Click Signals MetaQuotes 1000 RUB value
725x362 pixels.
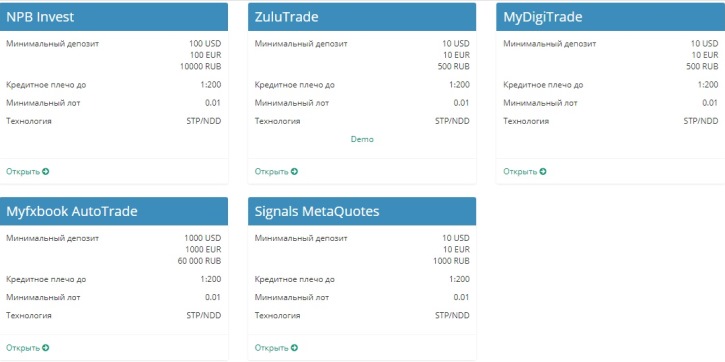[451, 261]
